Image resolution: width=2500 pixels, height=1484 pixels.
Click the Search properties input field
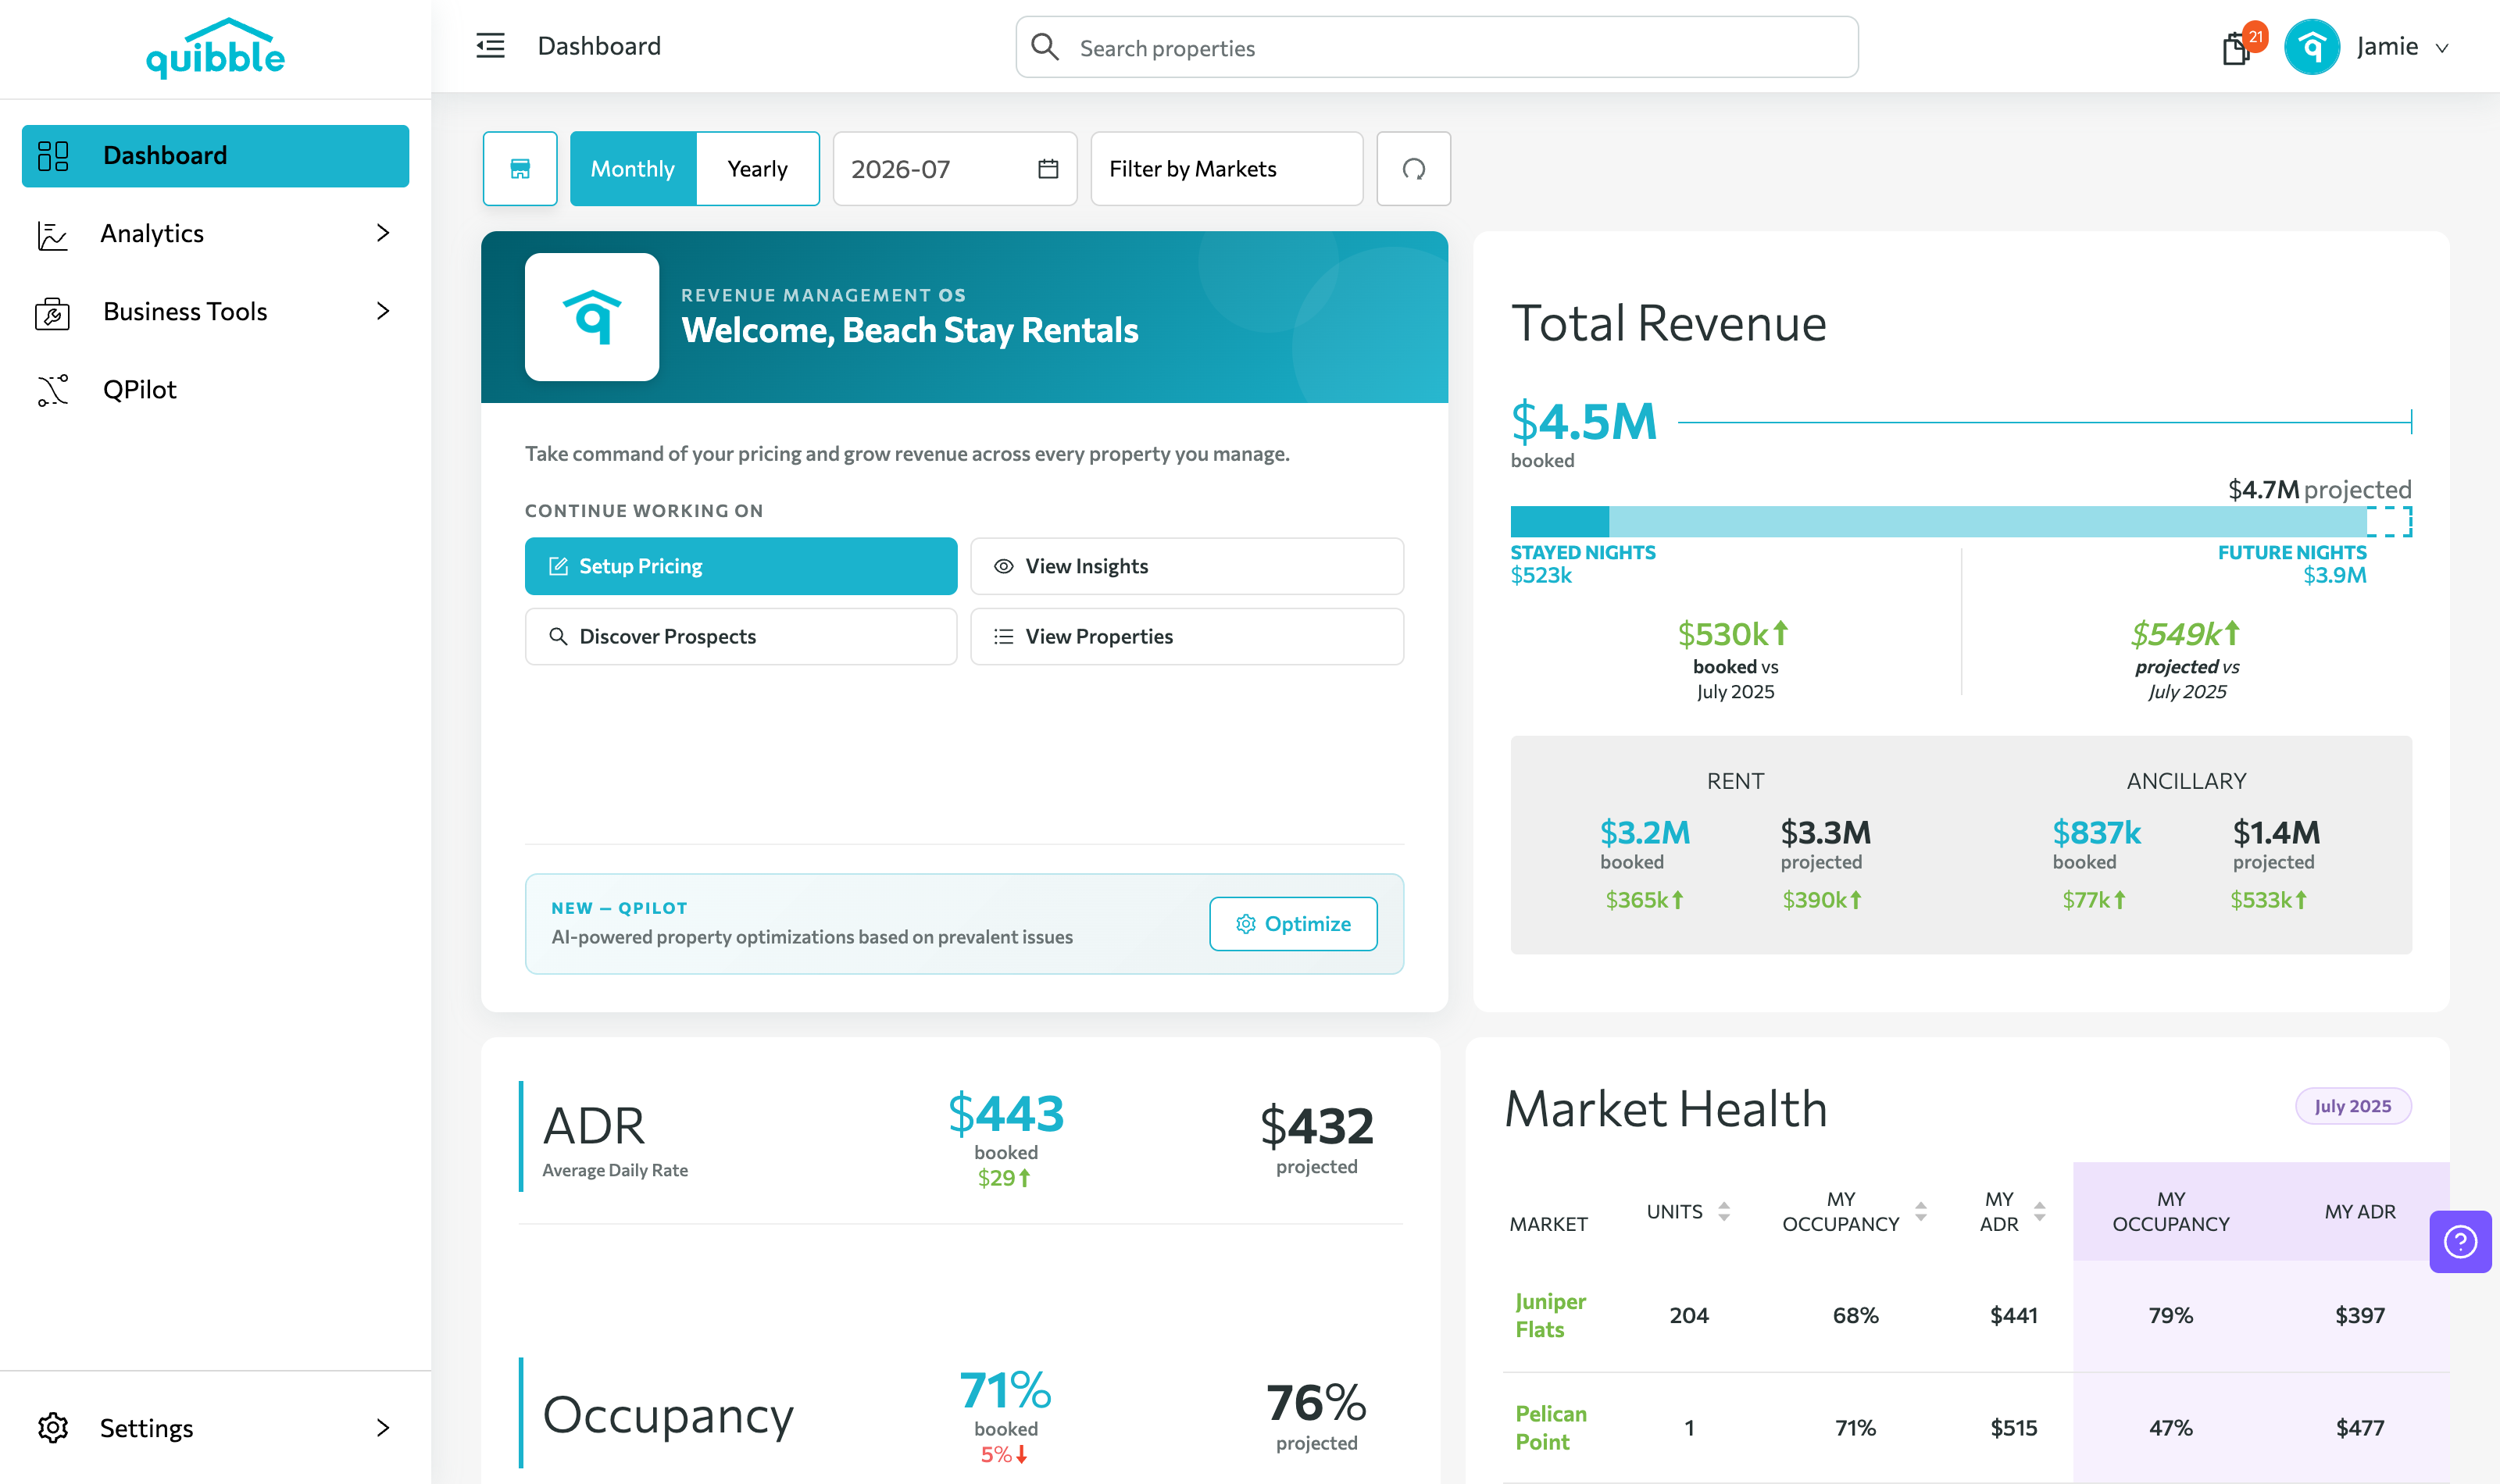pyautogui.click(x=1437, y=47)
